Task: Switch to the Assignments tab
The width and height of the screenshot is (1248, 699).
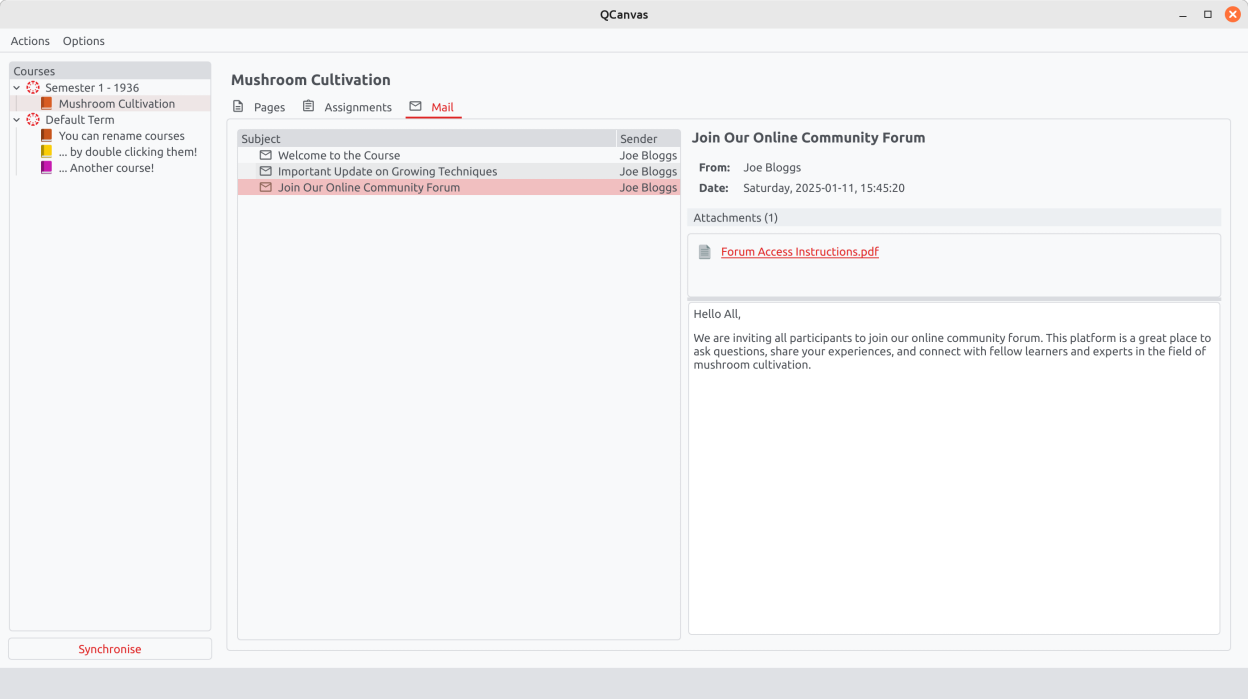Action: tap(347, 107)
